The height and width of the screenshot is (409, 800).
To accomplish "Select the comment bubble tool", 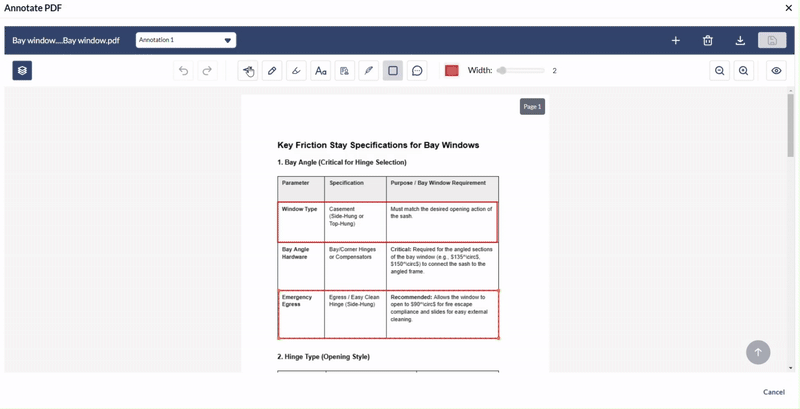I will coord(417,71).
